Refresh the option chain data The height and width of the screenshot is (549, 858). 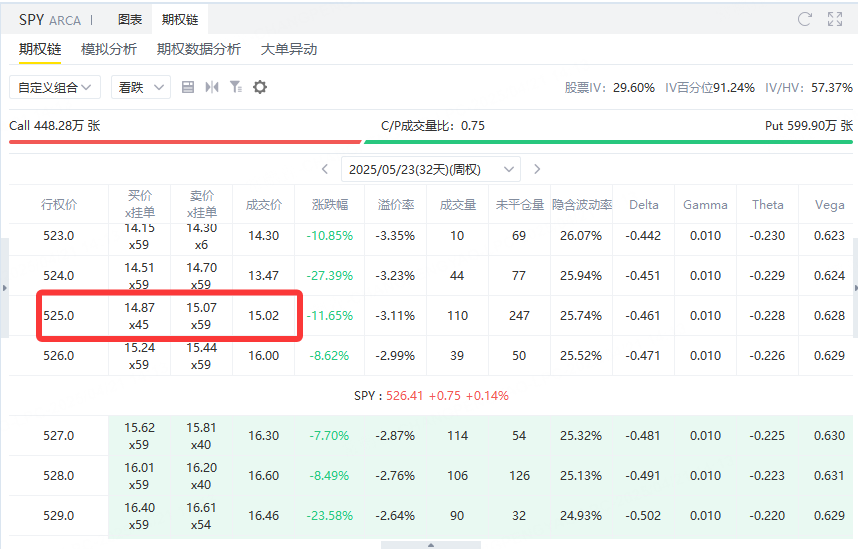pyautogui.click(x=804, y=19)
